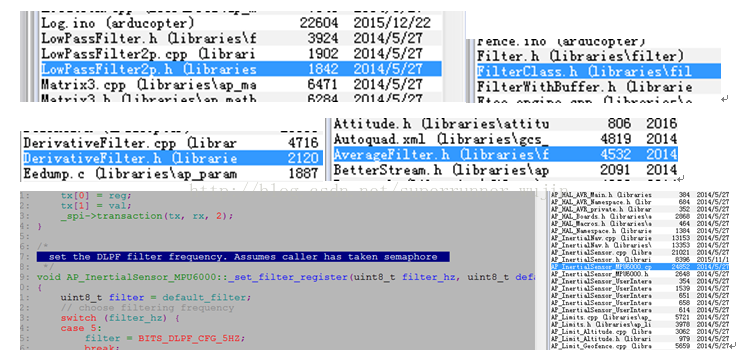Click the highlighted DLPF filter comment line
This screenshot has width=739, height=360.
[x=243, y=257]
